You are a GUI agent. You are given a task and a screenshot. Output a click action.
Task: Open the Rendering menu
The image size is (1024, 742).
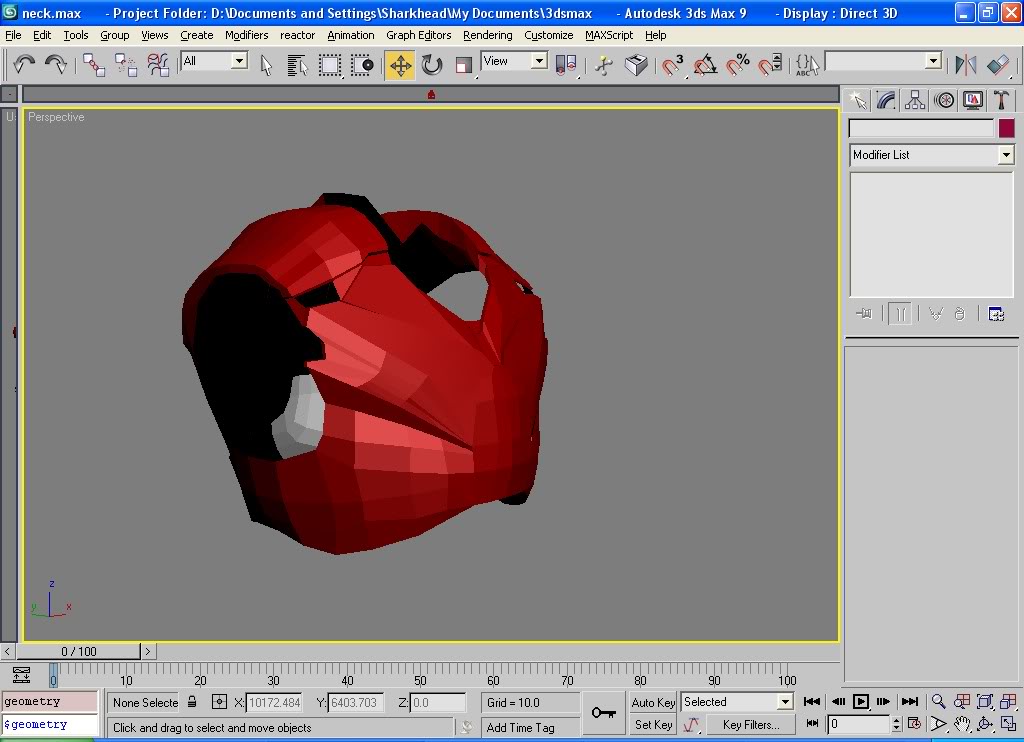487,35
